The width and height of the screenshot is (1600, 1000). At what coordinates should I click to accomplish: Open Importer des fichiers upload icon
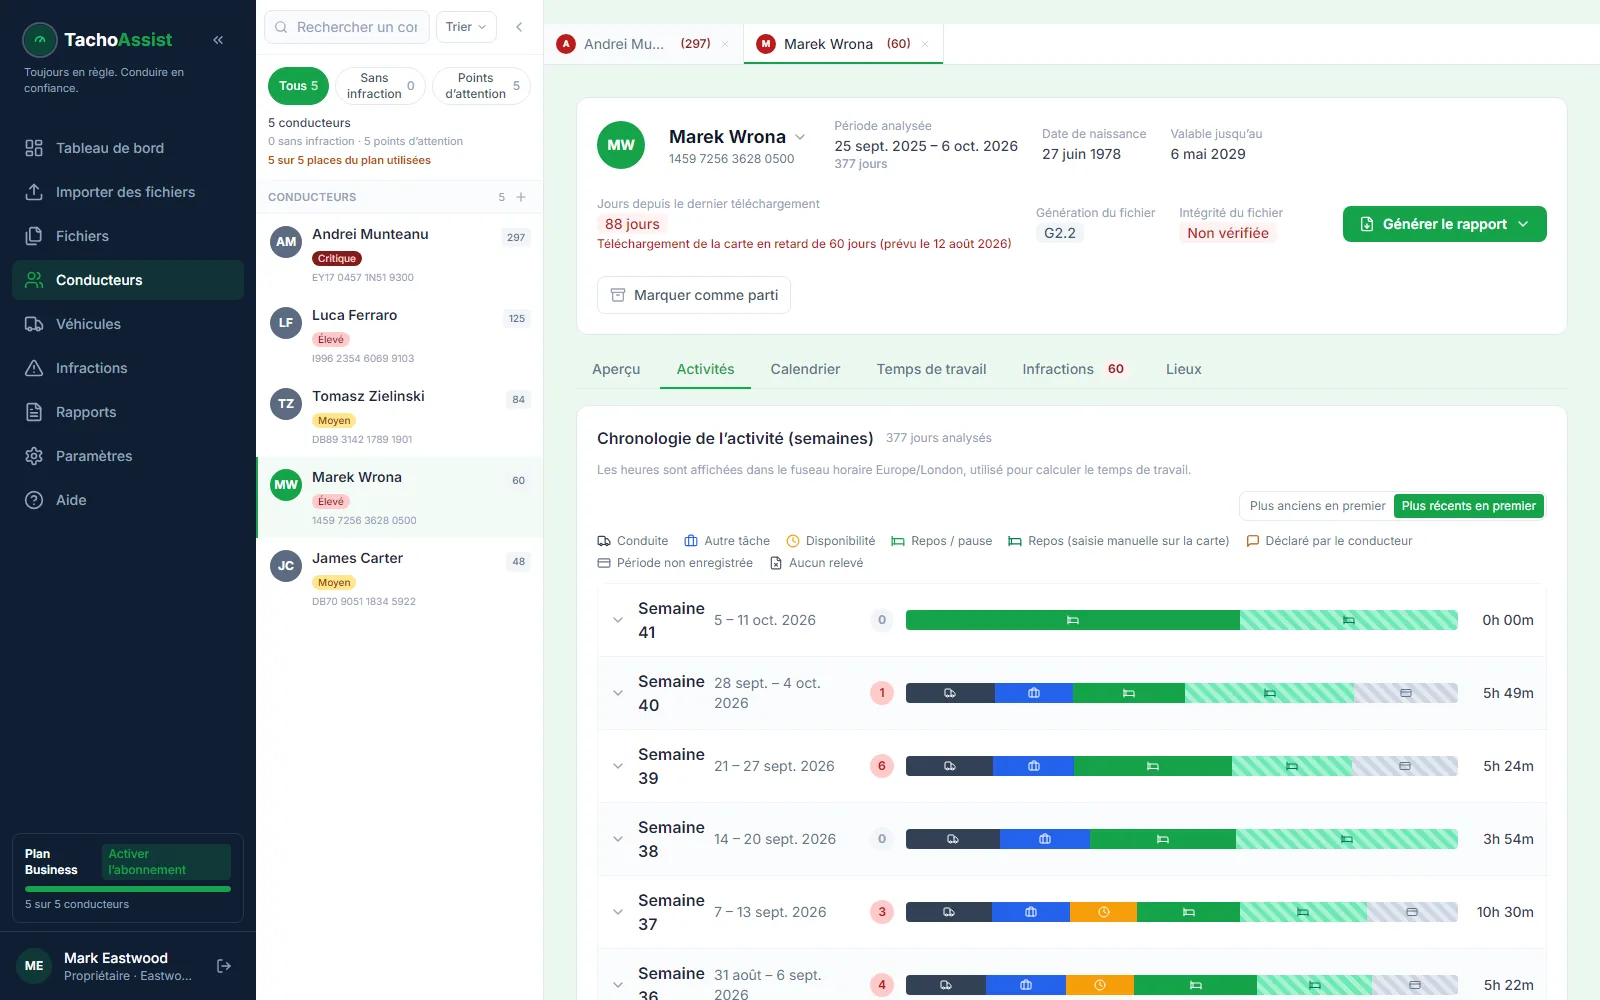[x=34, y=192]
